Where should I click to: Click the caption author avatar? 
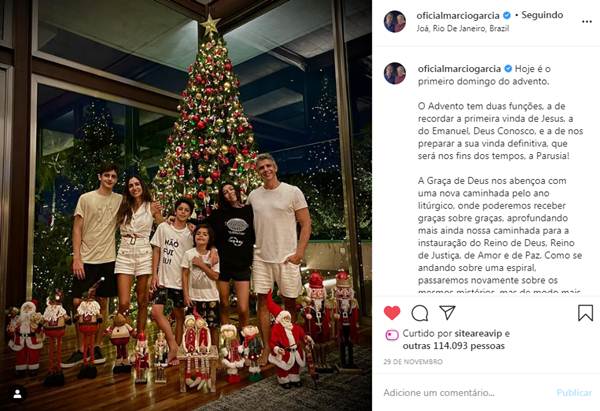(x=395, y=73)
